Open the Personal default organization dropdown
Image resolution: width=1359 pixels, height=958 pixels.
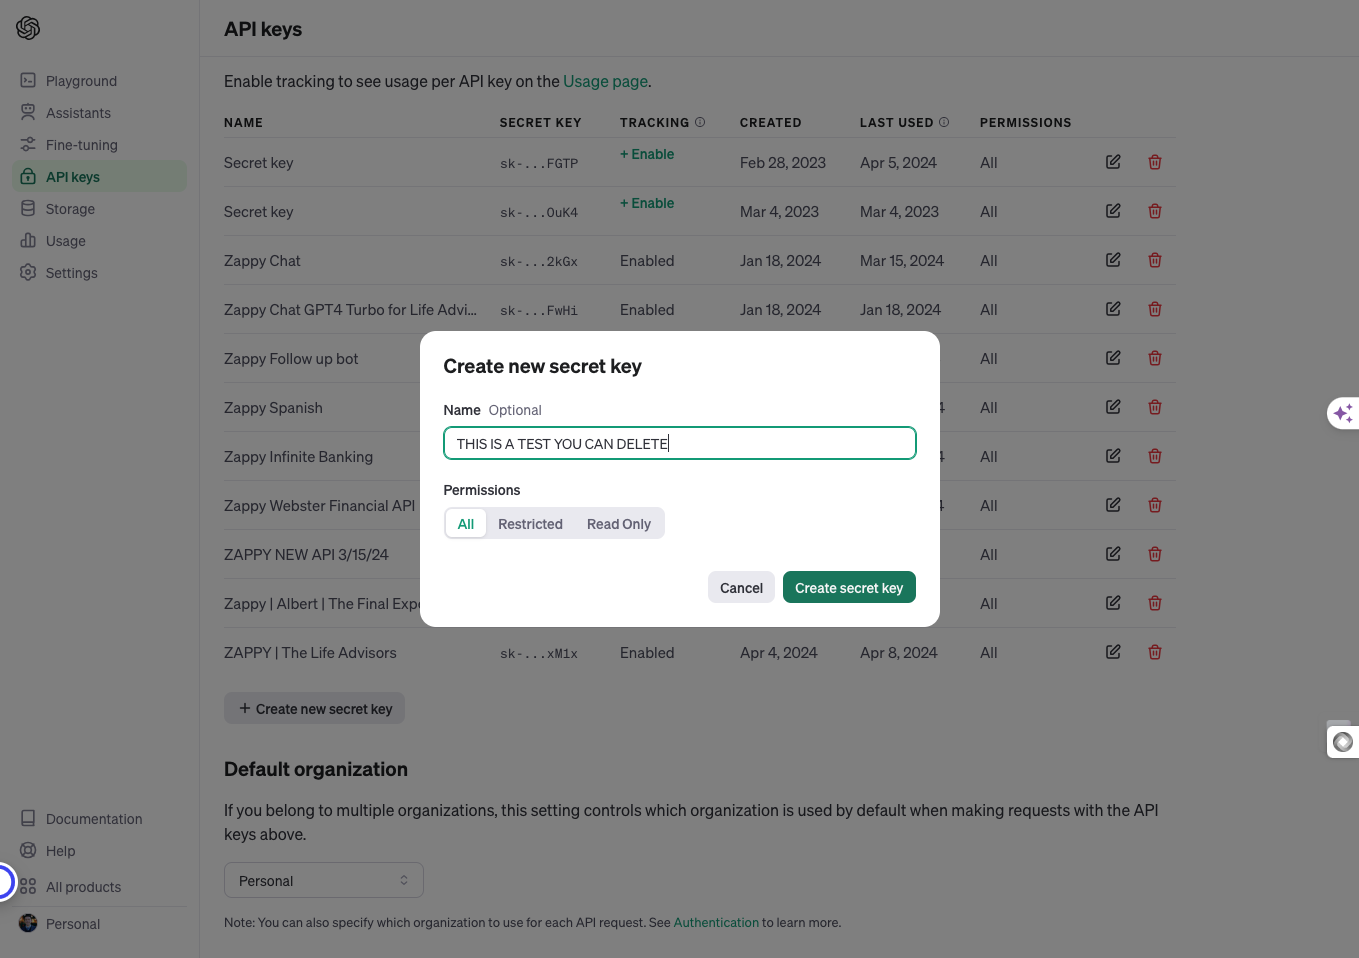coord(324,880)
